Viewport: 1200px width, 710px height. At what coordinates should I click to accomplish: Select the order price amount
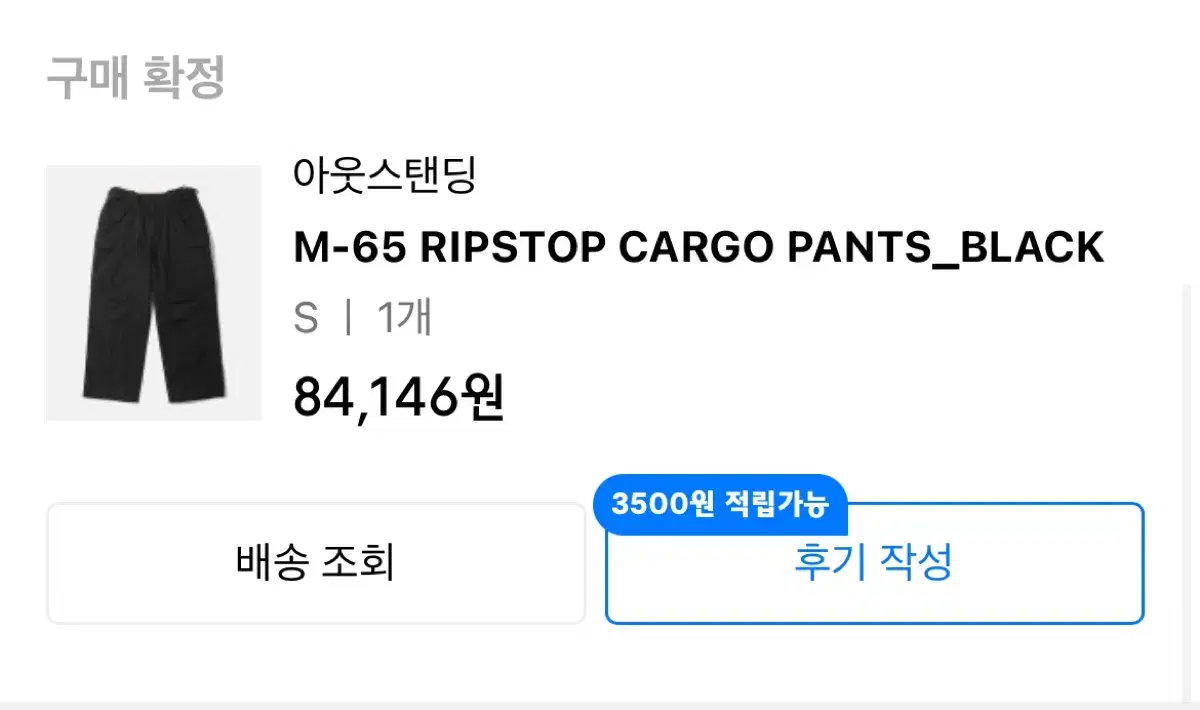coord(399,396)
